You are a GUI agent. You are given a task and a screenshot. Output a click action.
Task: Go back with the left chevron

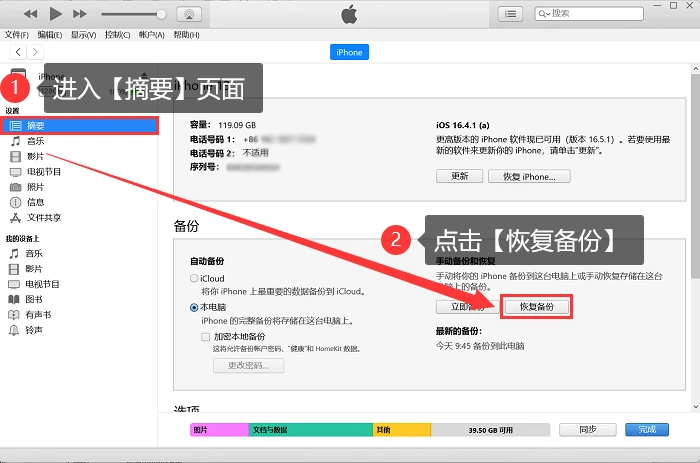(x=18, y=52)
